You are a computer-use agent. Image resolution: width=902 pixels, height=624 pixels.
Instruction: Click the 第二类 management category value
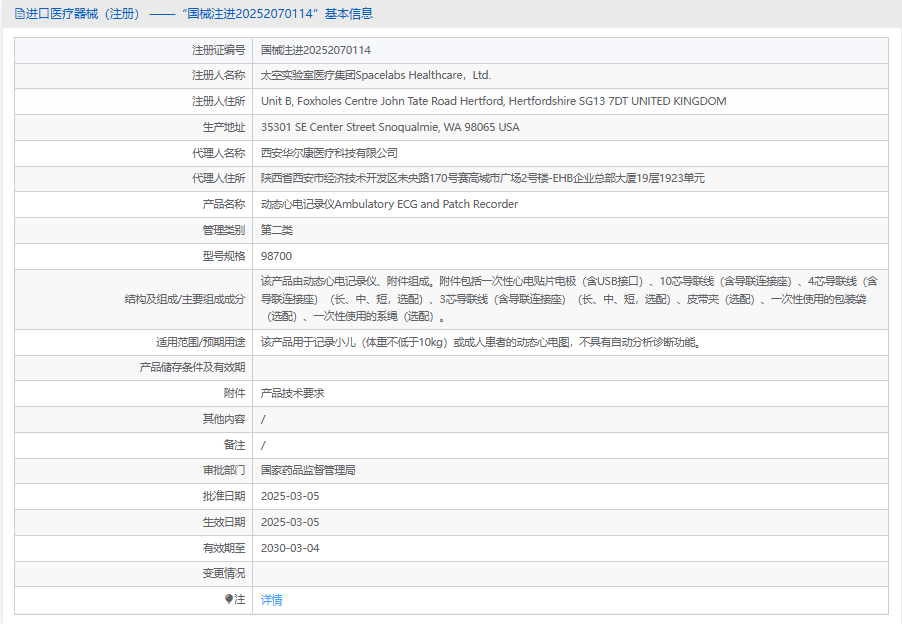tap(277, 230)
